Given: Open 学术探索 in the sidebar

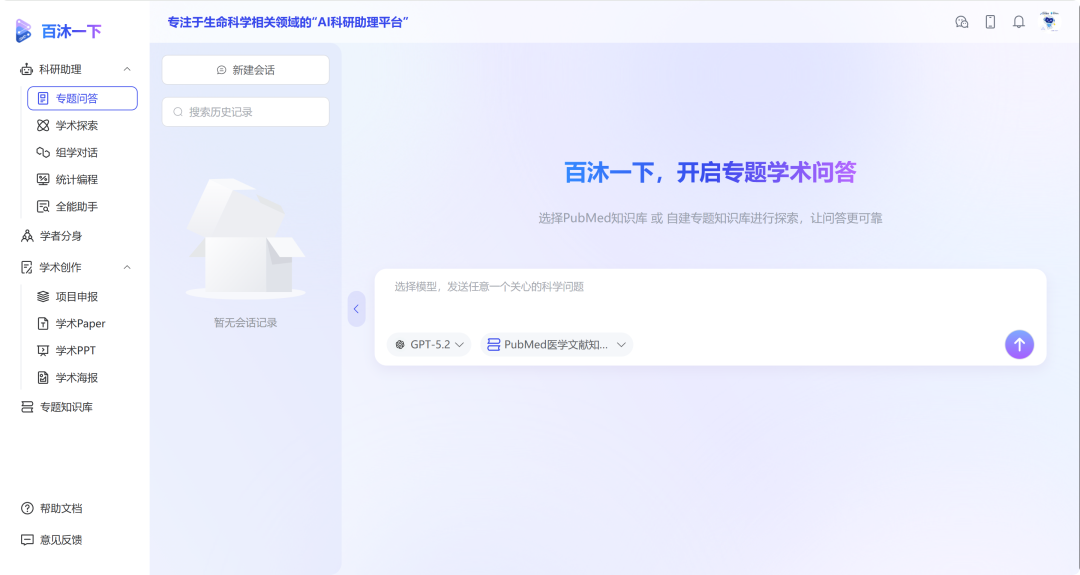Looking at the screenshot, I should tap(76, 125).
